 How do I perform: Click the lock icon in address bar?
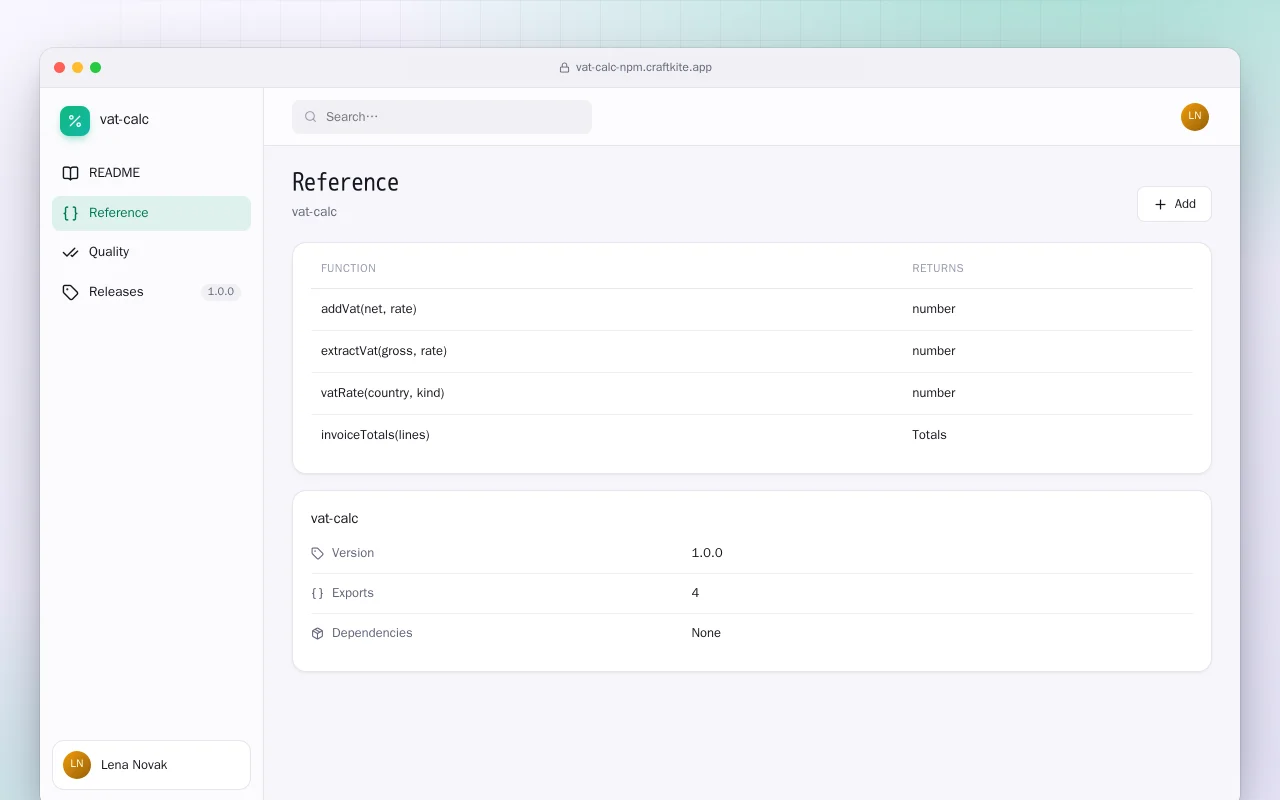(x=564, y=68)
